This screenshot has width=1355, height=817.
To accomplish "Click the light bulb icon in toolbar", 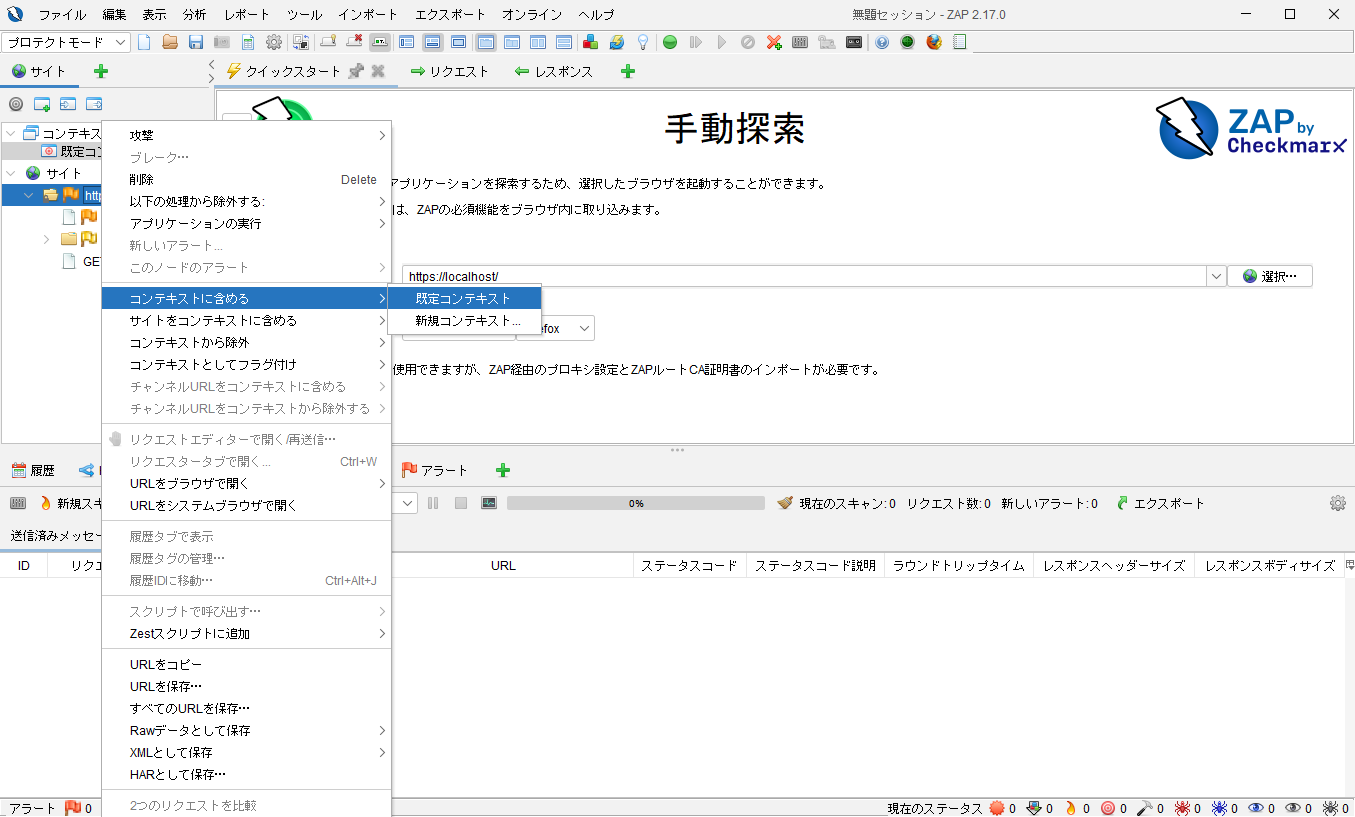I will 643,42.
